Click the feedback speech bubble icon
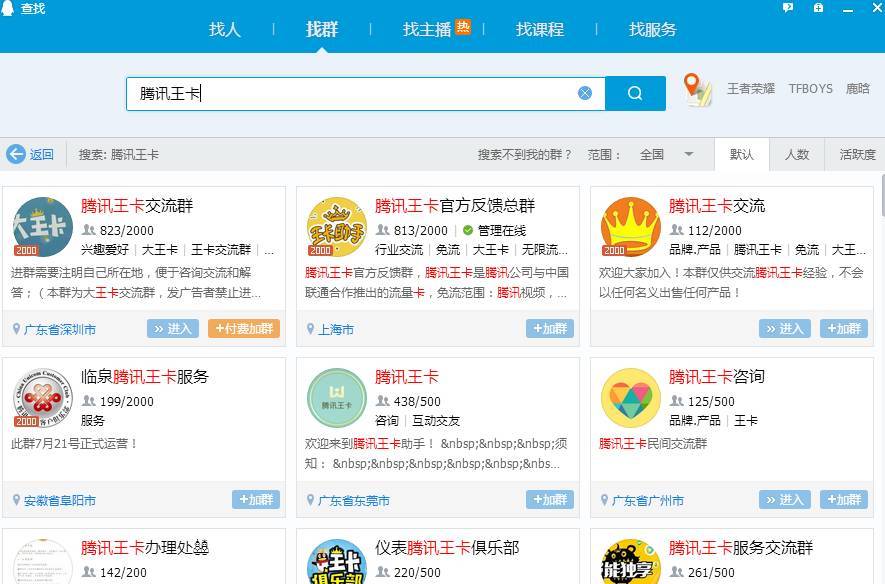The height and width of the screenshot is (584, 885). pos(788,8)
